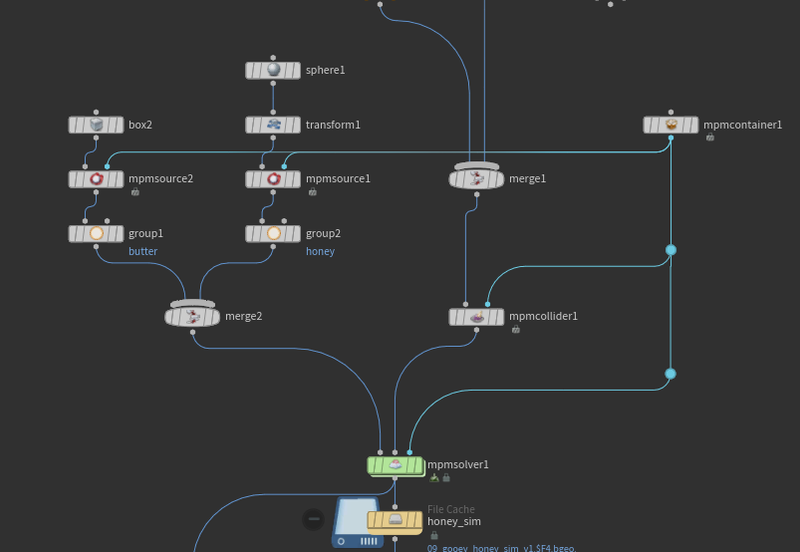This screenshot has width=800, height=552.
Task: Select the mpmcollider1 node icon
Action: (x=477, y=317)
